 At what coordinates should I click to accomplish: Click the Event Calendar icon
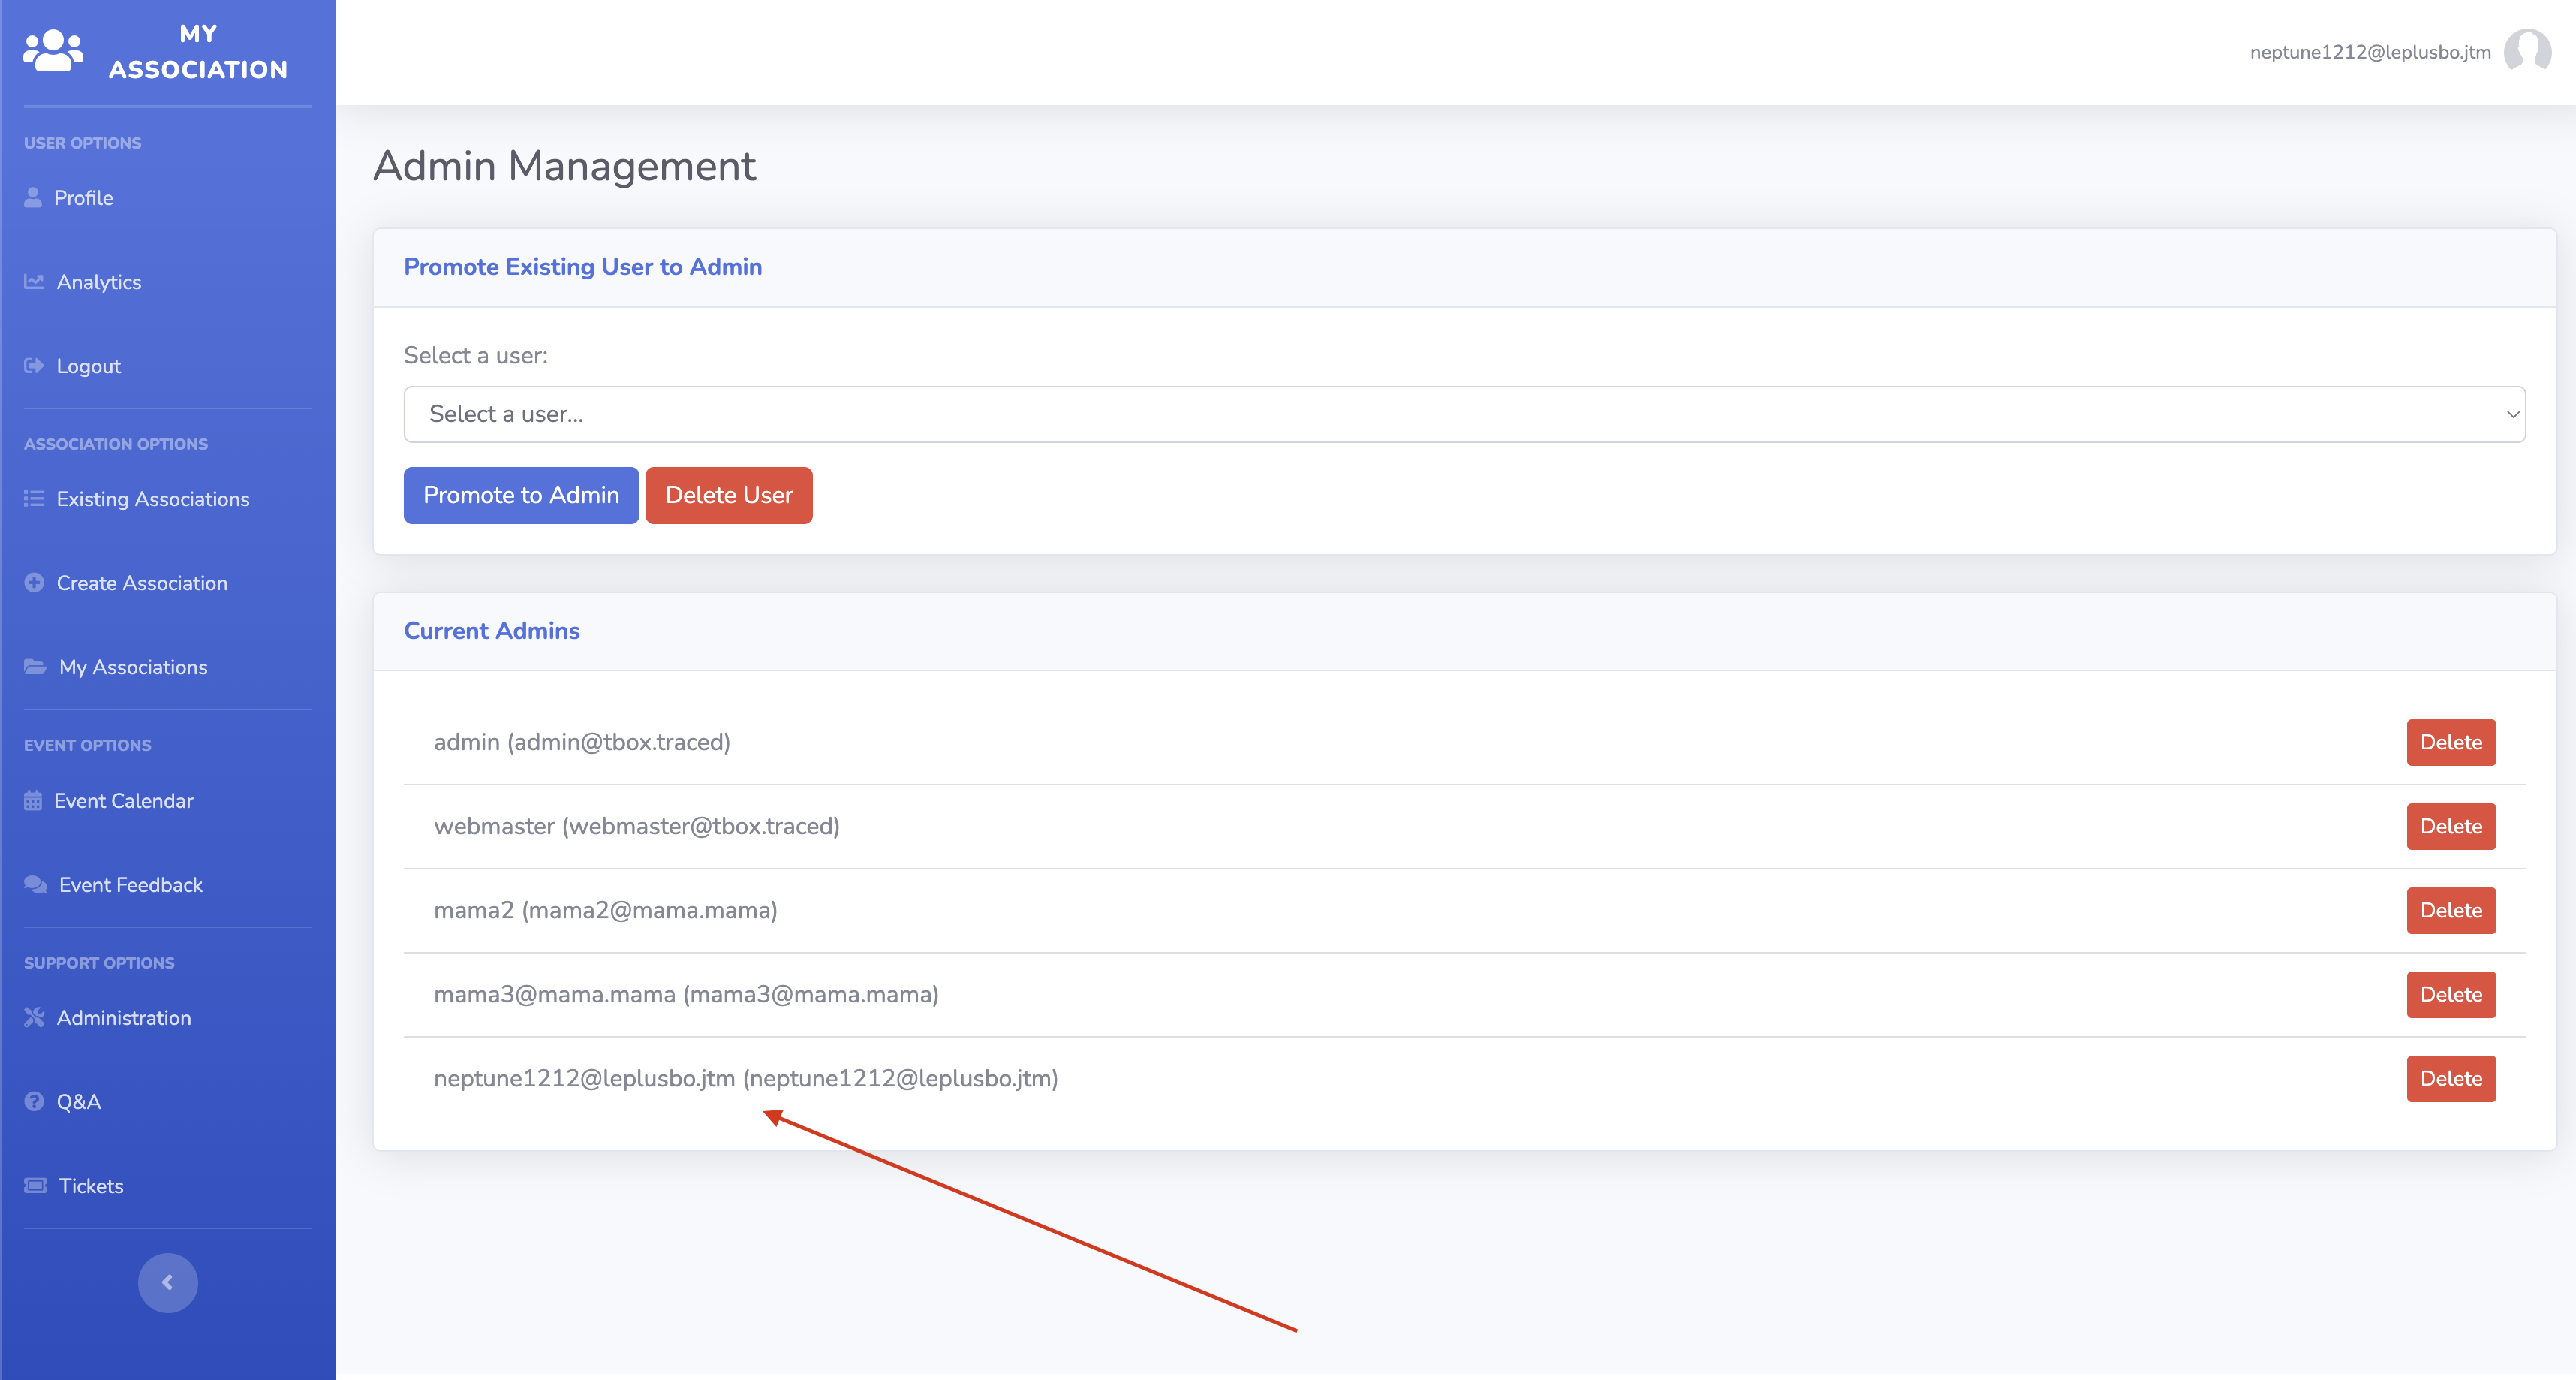tap(33, 800)
